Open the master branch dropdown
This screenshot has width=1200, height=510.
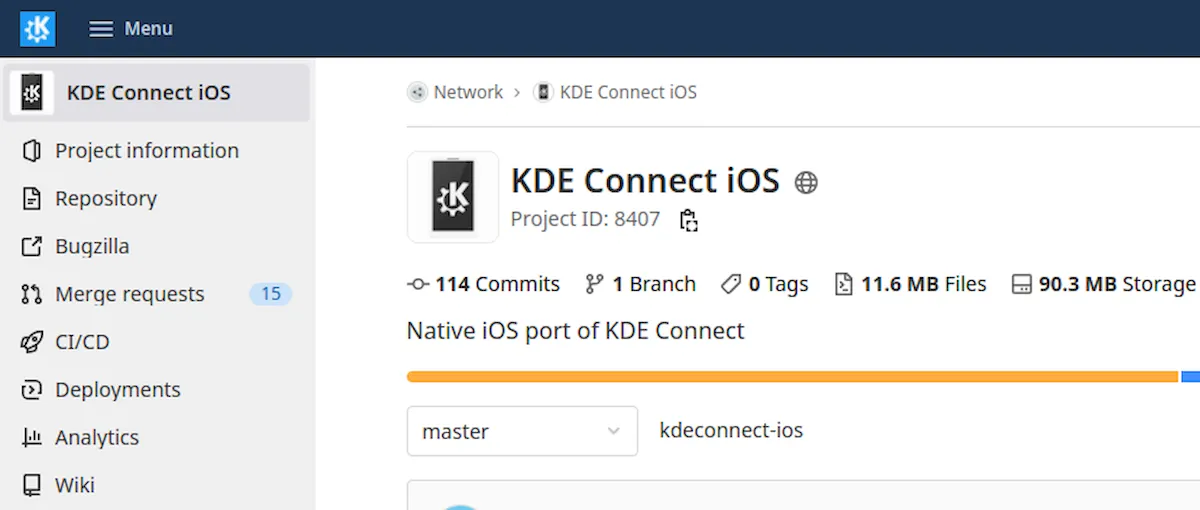[x=522, y=431]
